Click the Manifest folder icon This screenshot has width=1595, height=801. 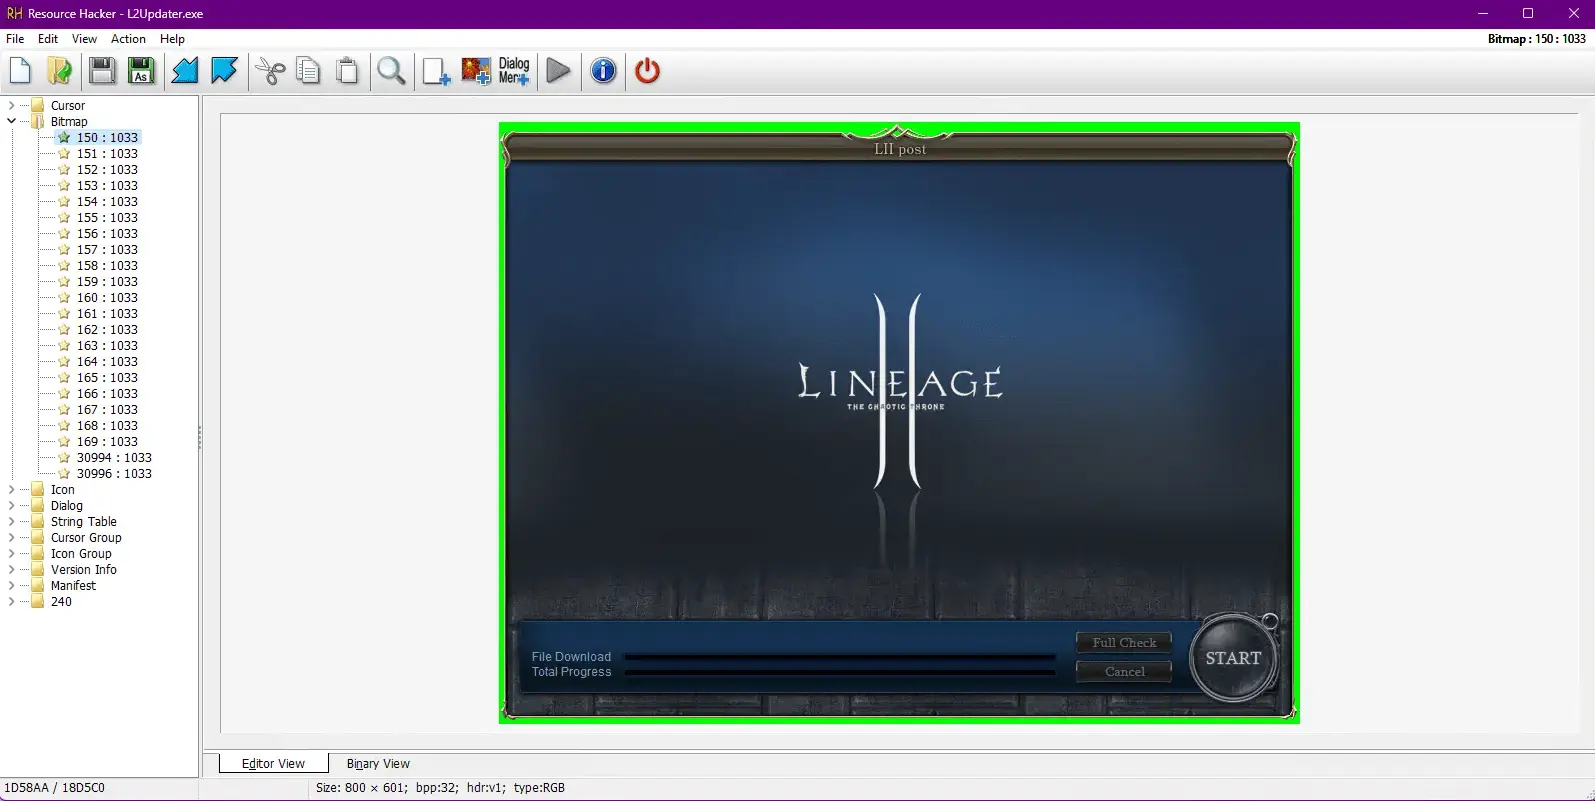(x=38, y=585)
